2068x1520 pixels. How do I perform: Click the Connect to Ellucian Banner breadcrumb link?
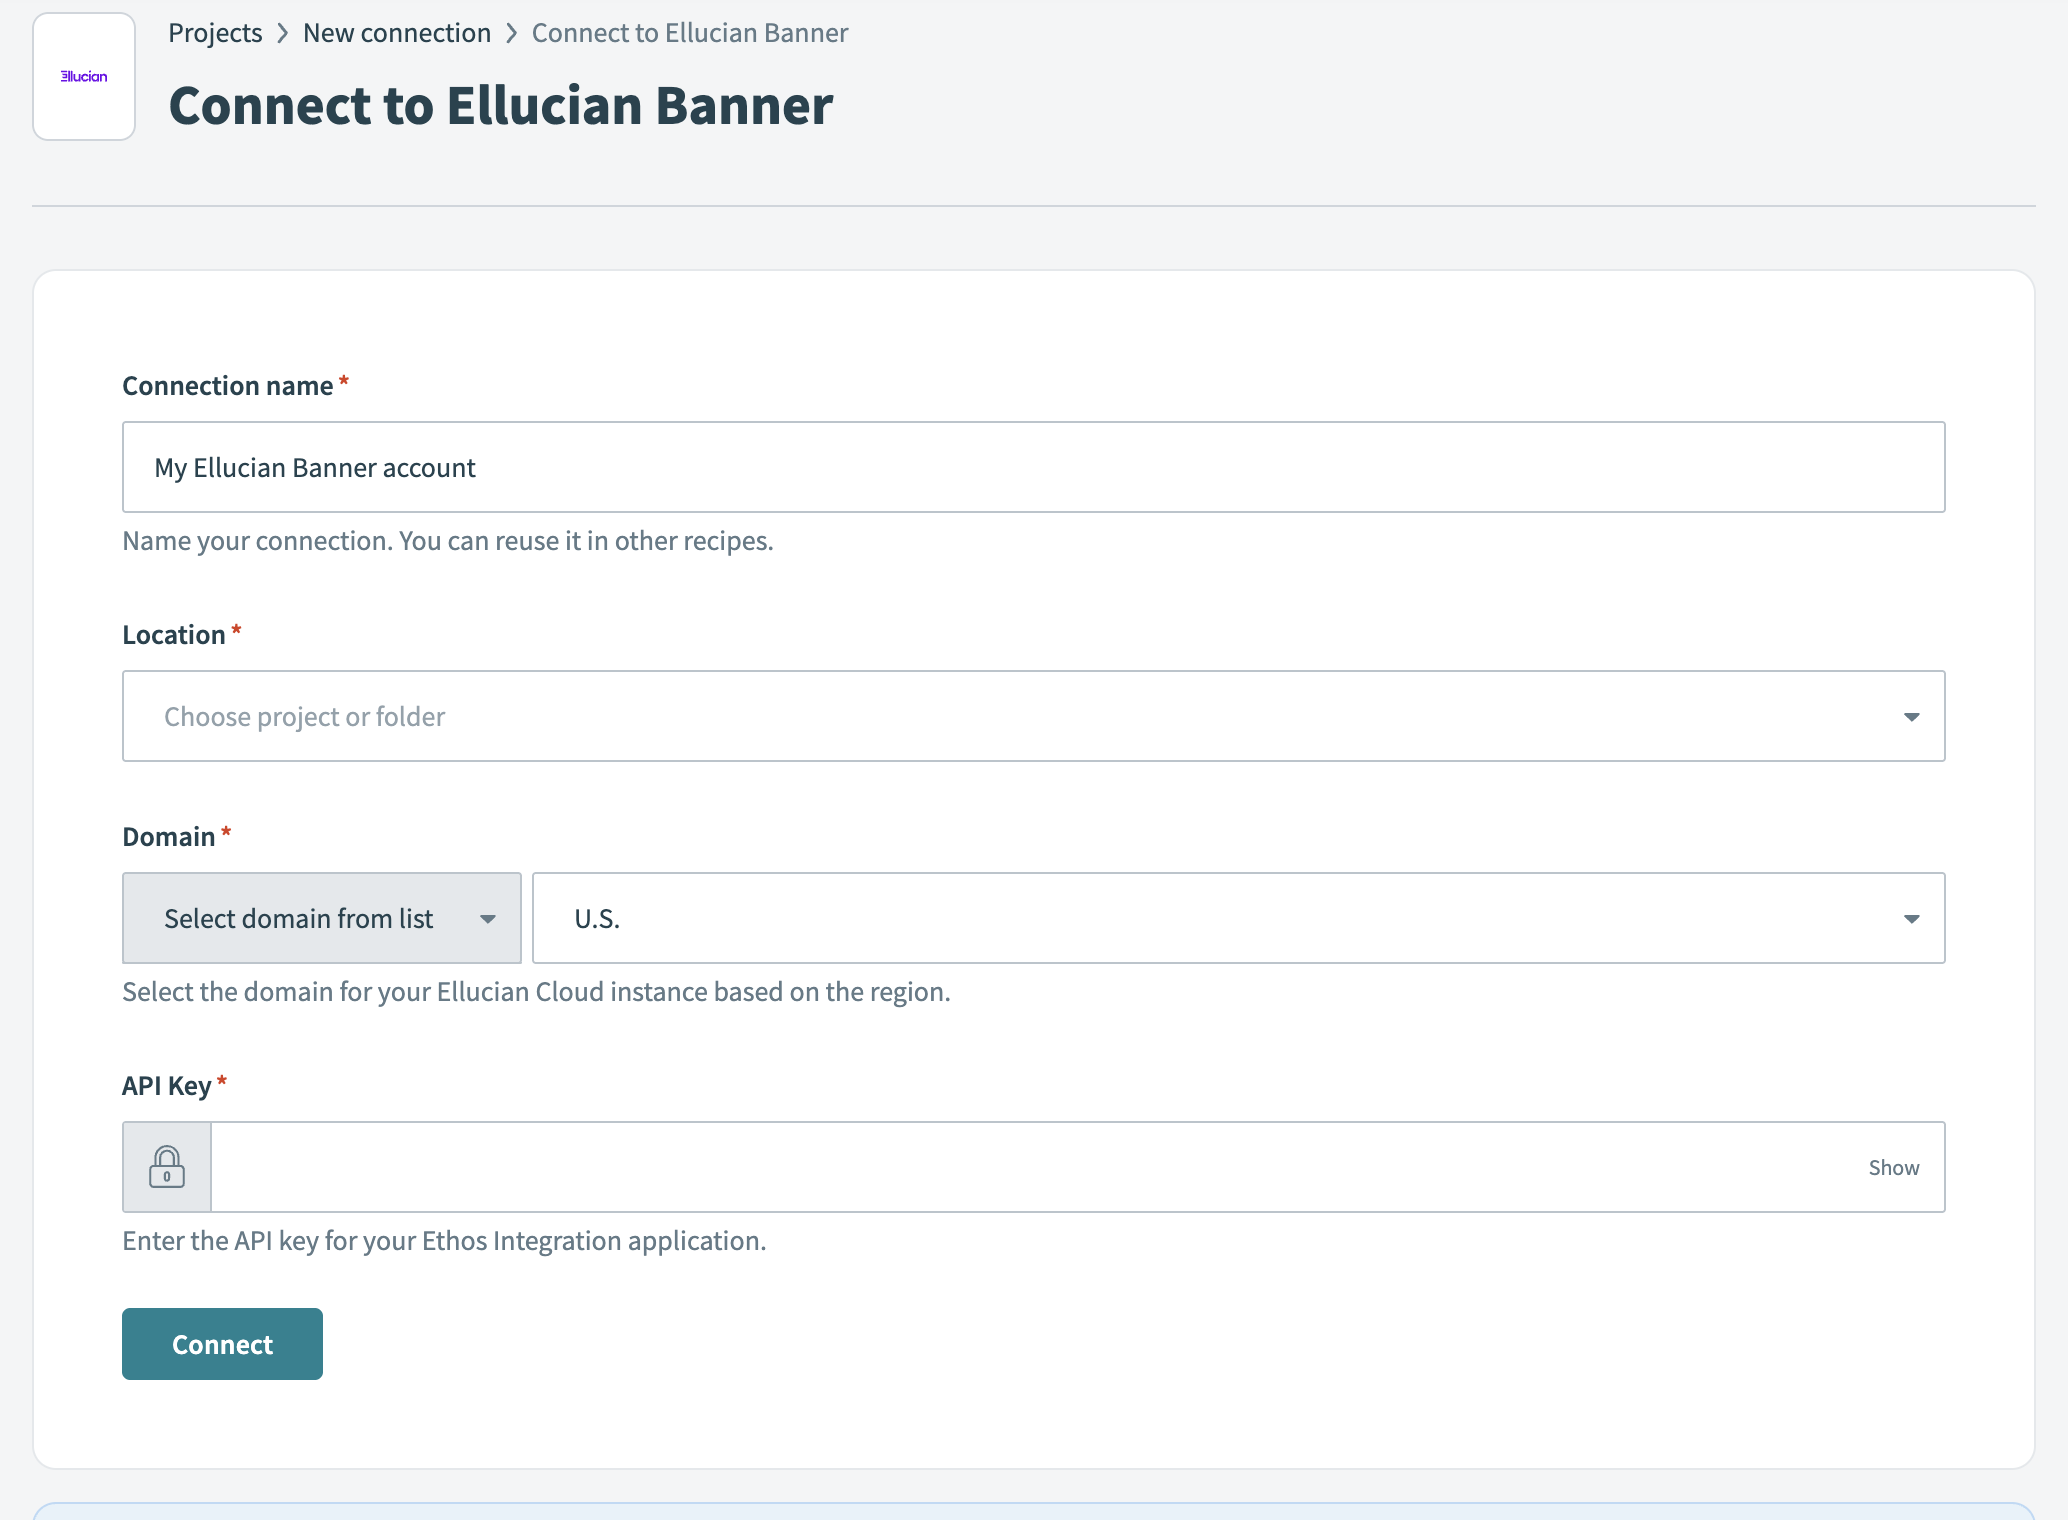coord(689,33)
